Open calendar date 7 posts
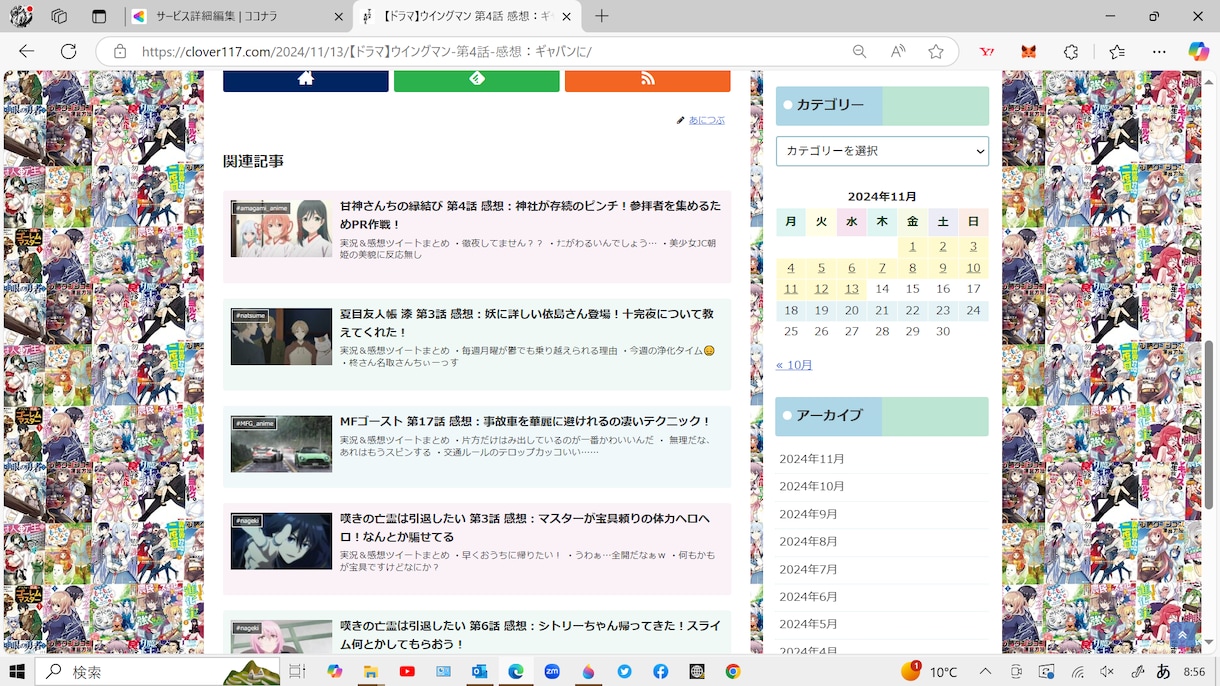This screenshot has width=1220, height=686. 882,268
